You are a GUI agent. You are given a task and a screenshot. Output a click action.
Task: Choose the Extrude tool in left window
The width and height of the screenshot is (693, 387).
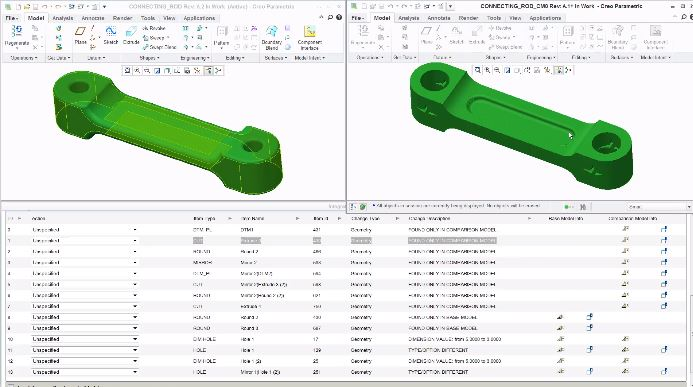131,35
